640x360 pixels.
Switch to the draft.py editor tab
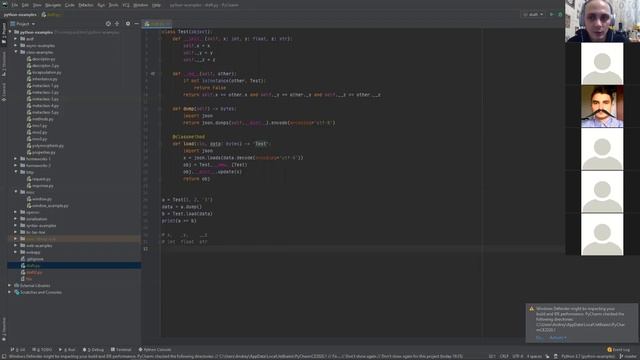click(157, 24)
